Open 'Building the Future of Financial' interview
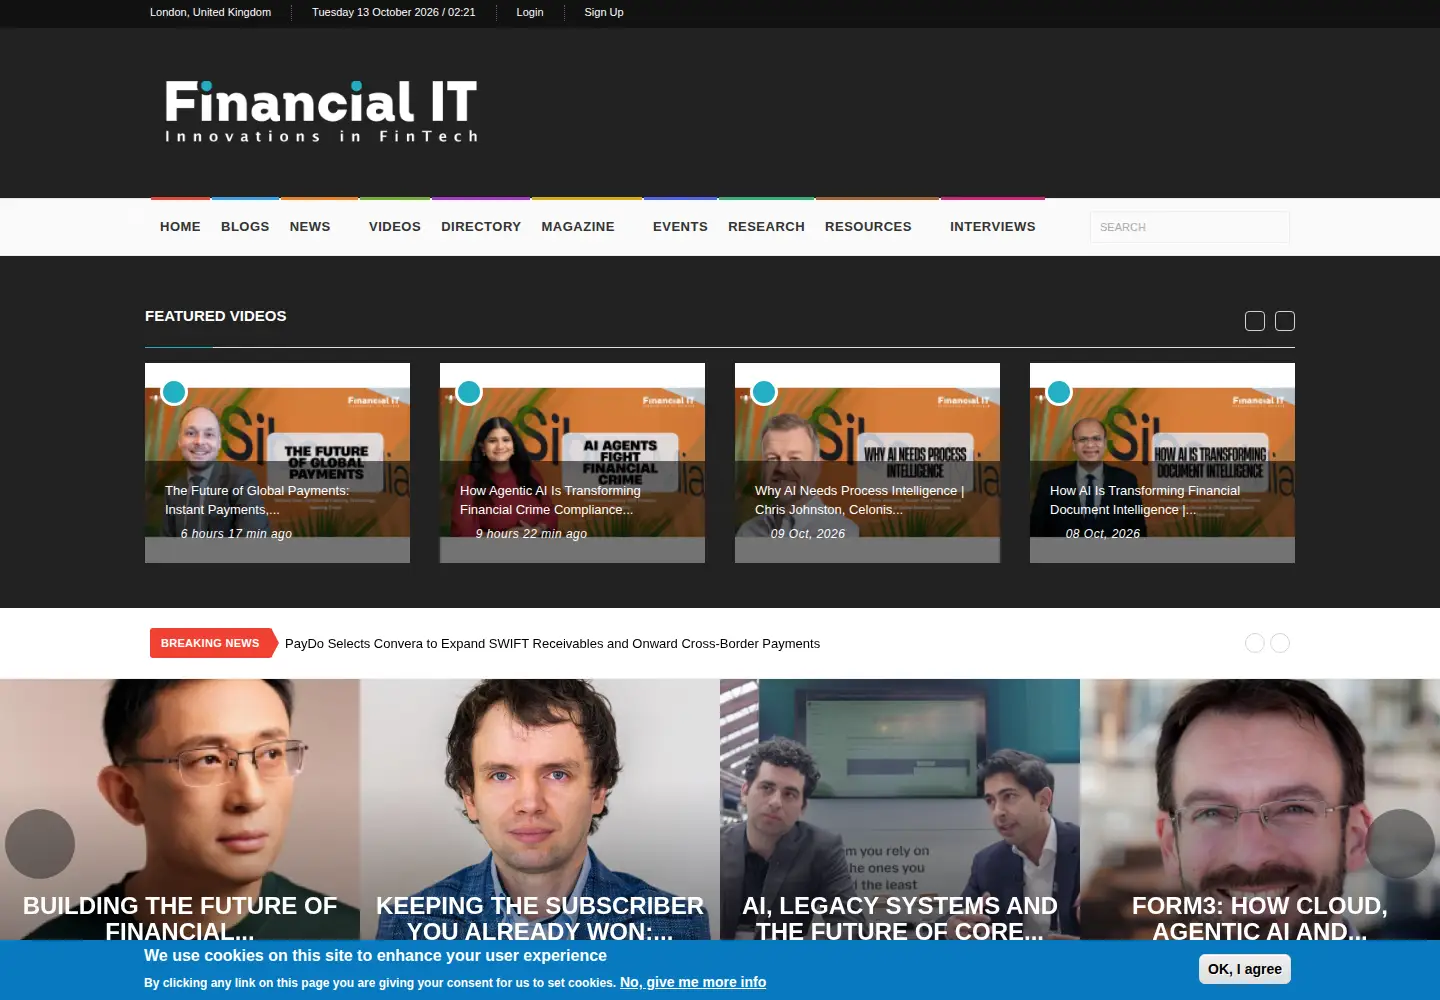 click(180, 918)
